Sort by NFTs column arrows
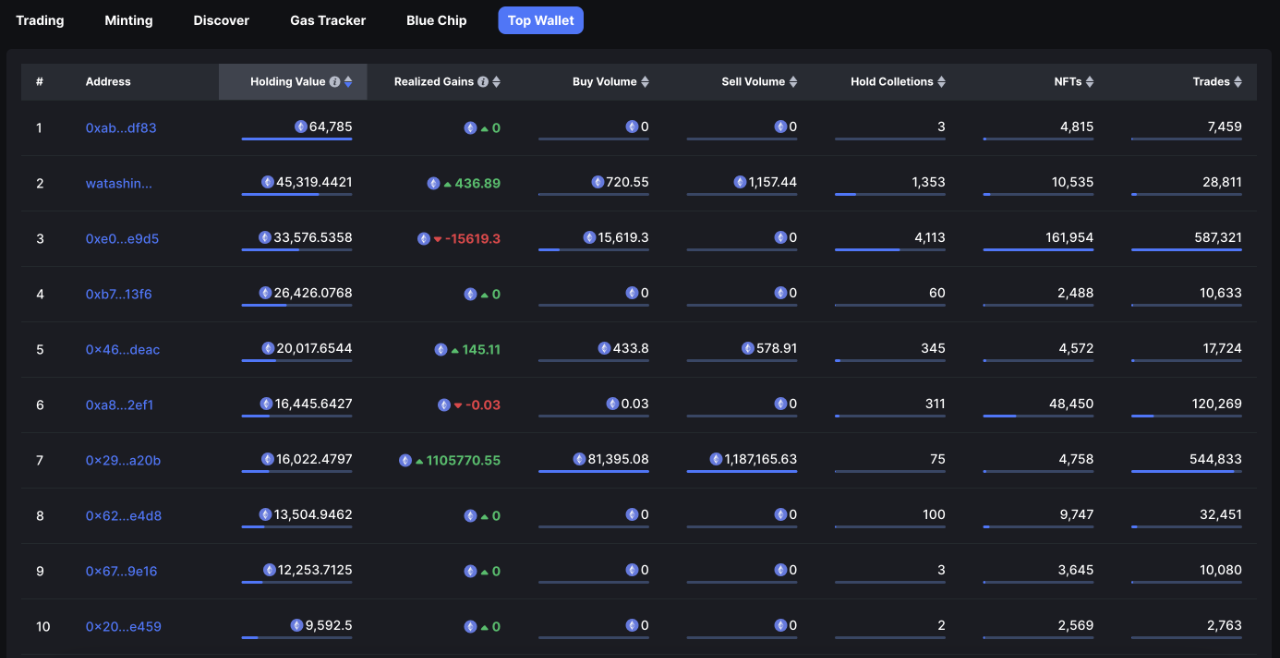Viewport: 1280px width, 658px height. [x=1089, y=82]
